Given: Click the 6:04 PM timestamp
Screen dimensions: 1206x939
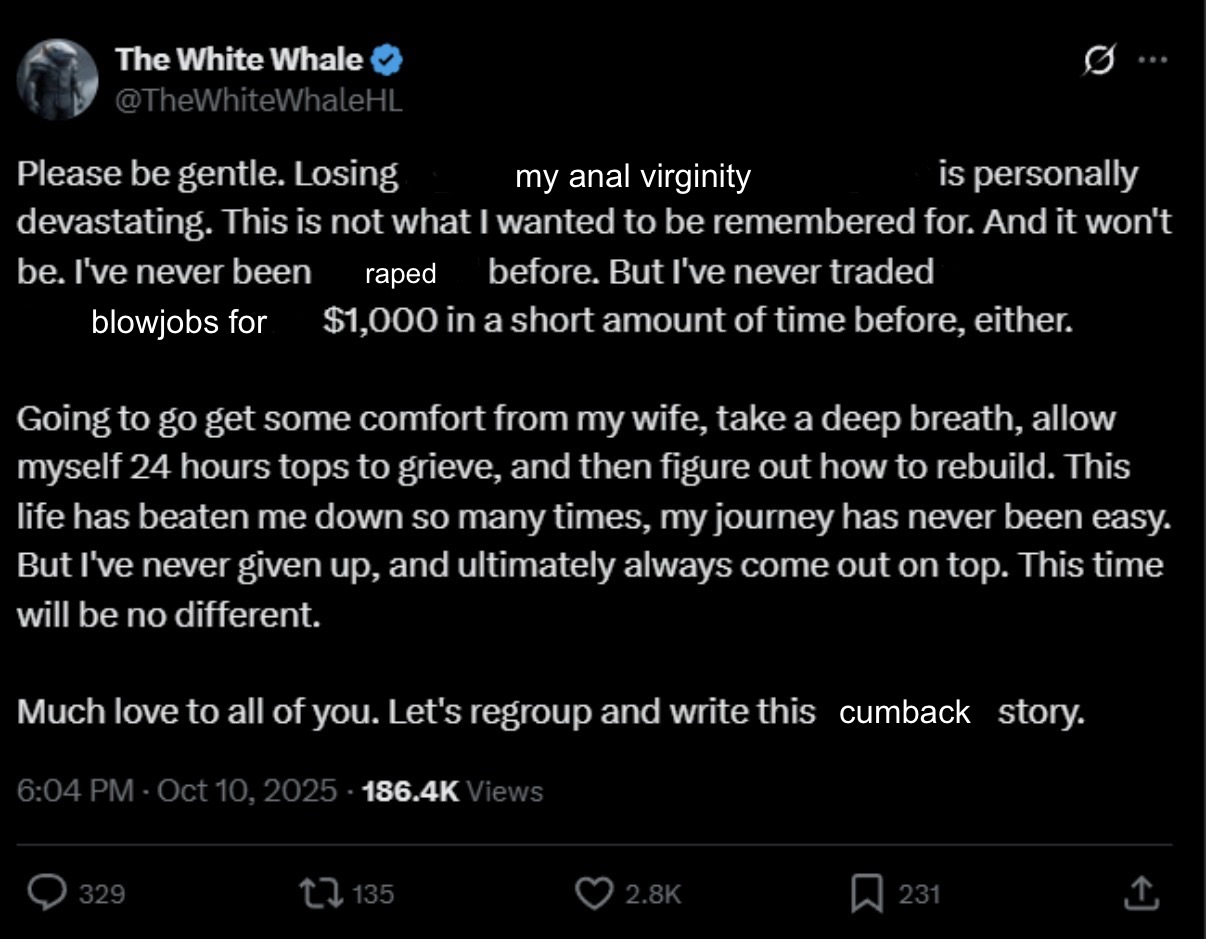Looking at the screenshot, I should pyautogui.click(x=75, y=791).
